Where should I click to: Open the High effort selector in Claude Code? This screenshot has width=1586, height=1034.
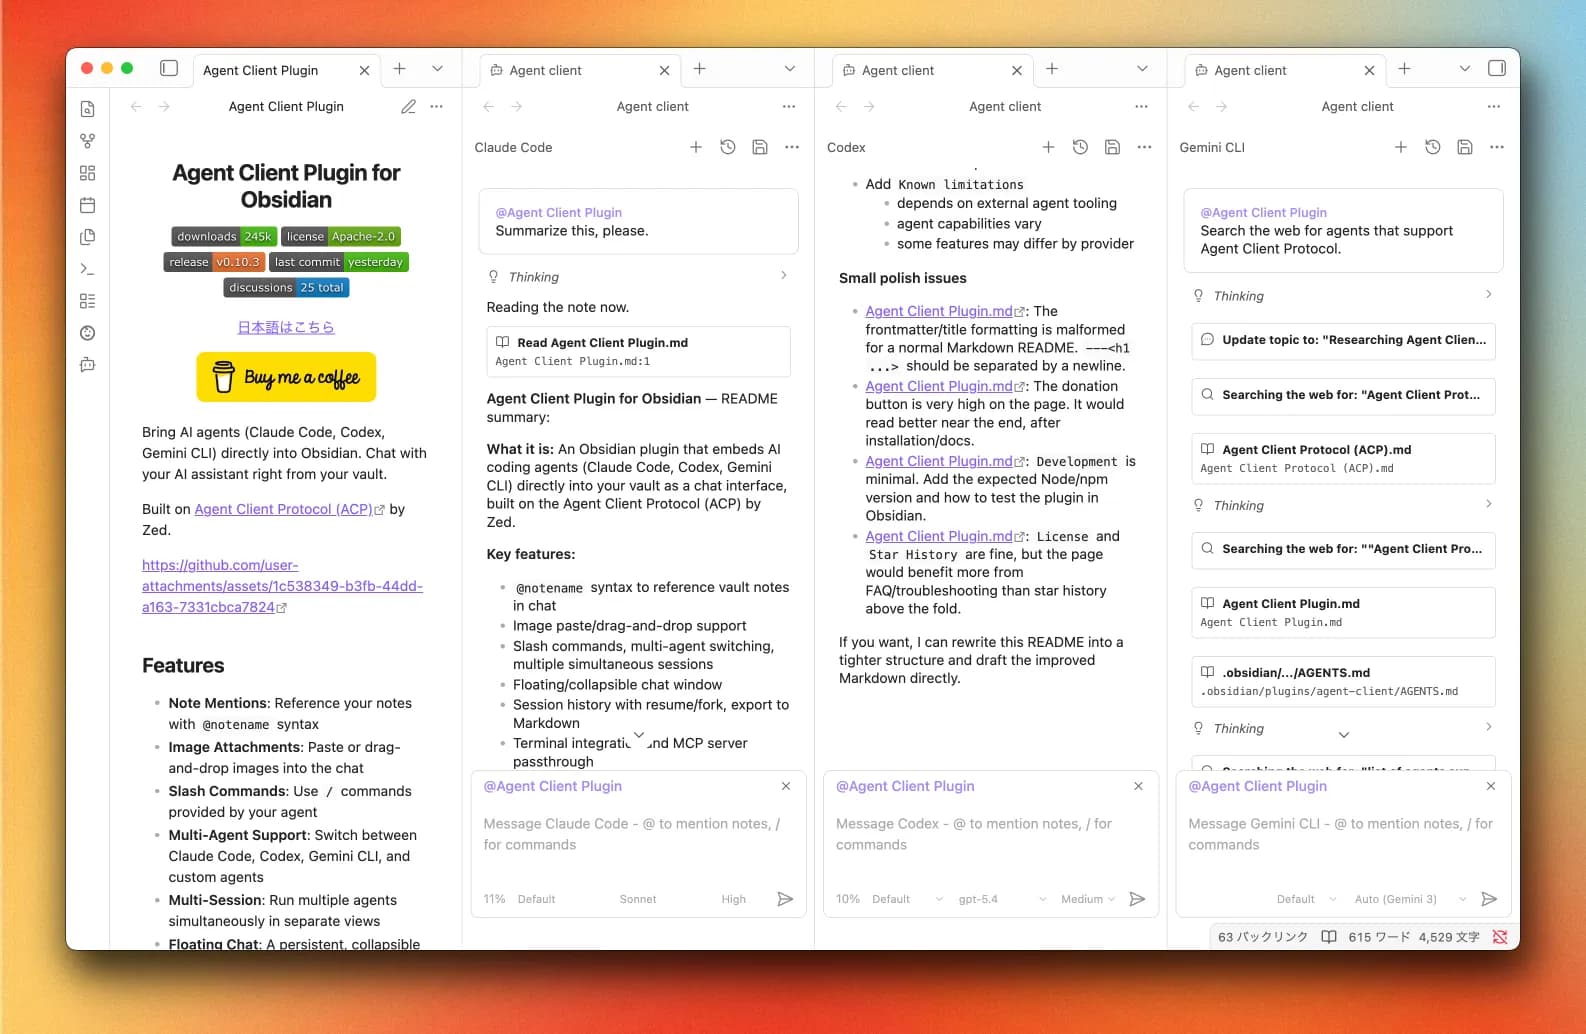point(734,899)
